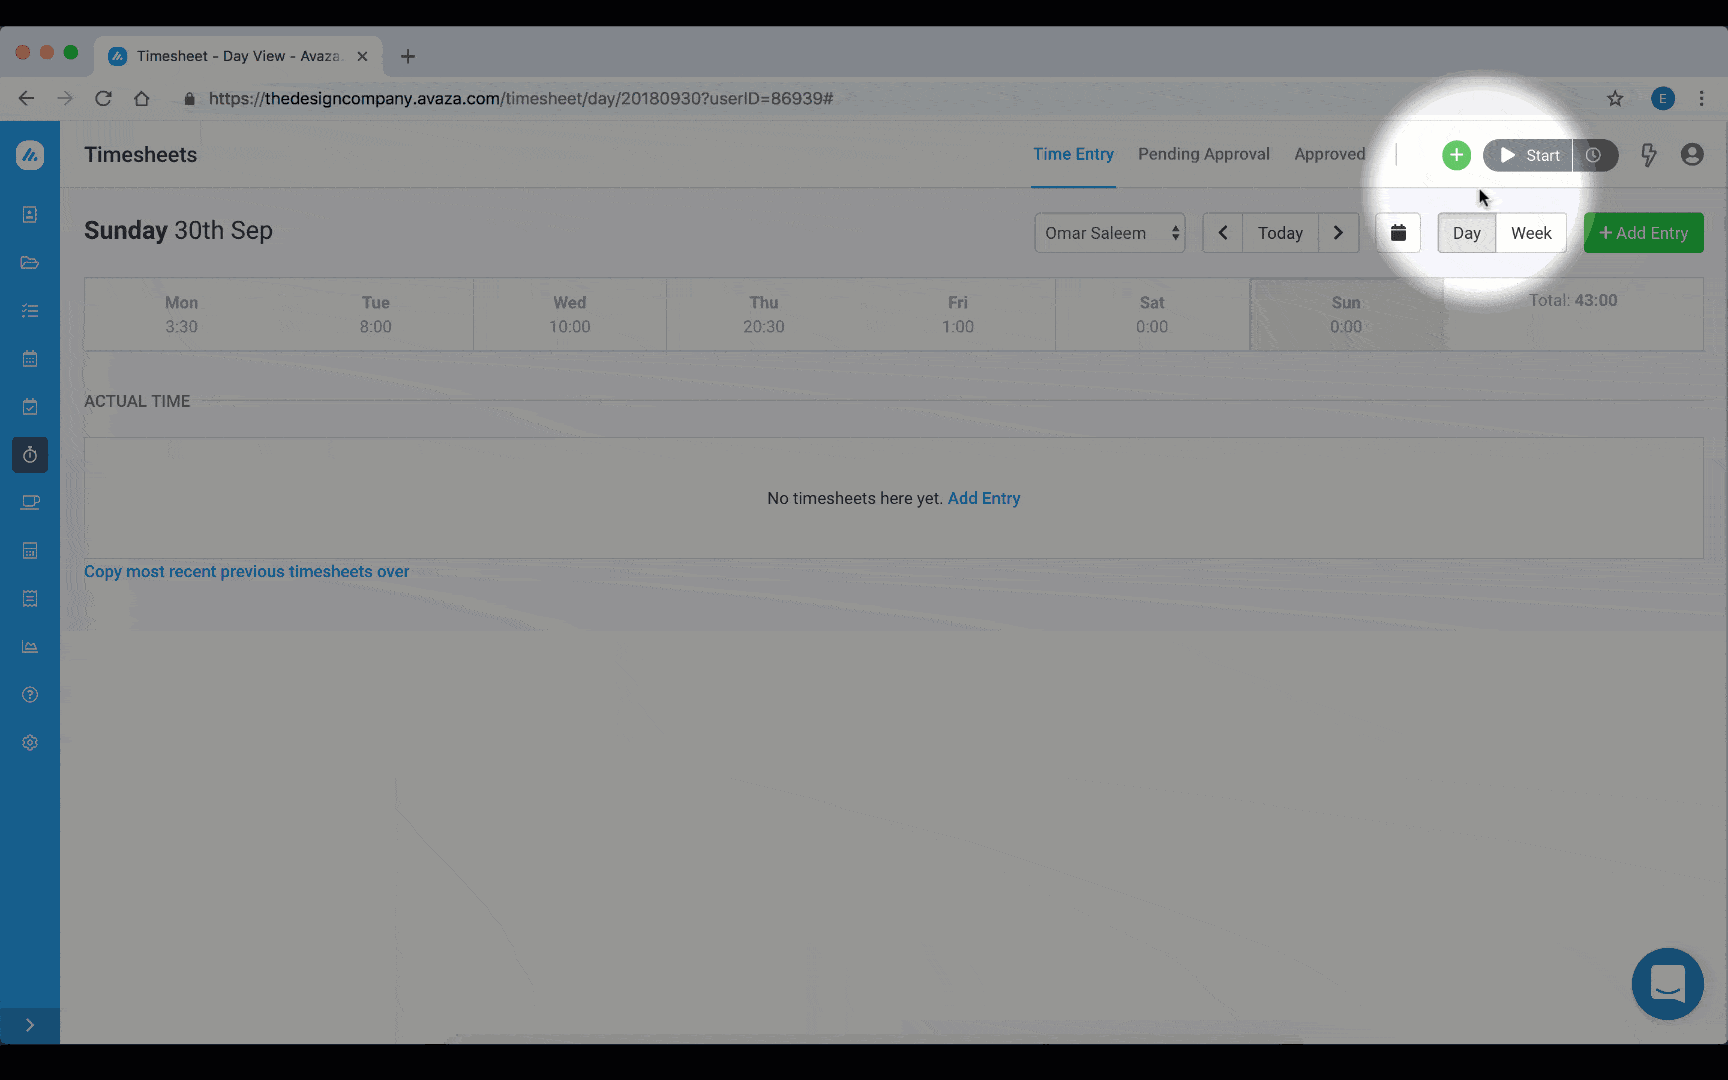
Task: Click Copy most recent previous timesheets link
Action: [246, 572]
